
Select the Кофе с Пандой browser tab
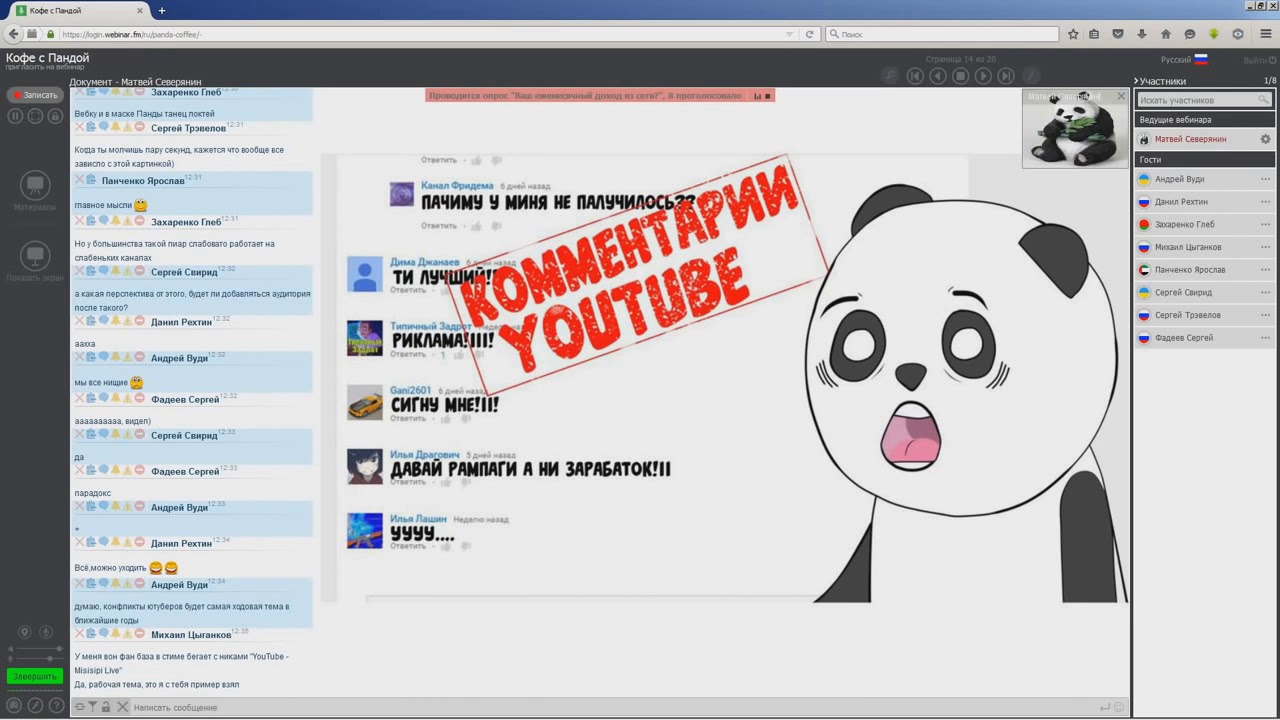click(80, 10)
